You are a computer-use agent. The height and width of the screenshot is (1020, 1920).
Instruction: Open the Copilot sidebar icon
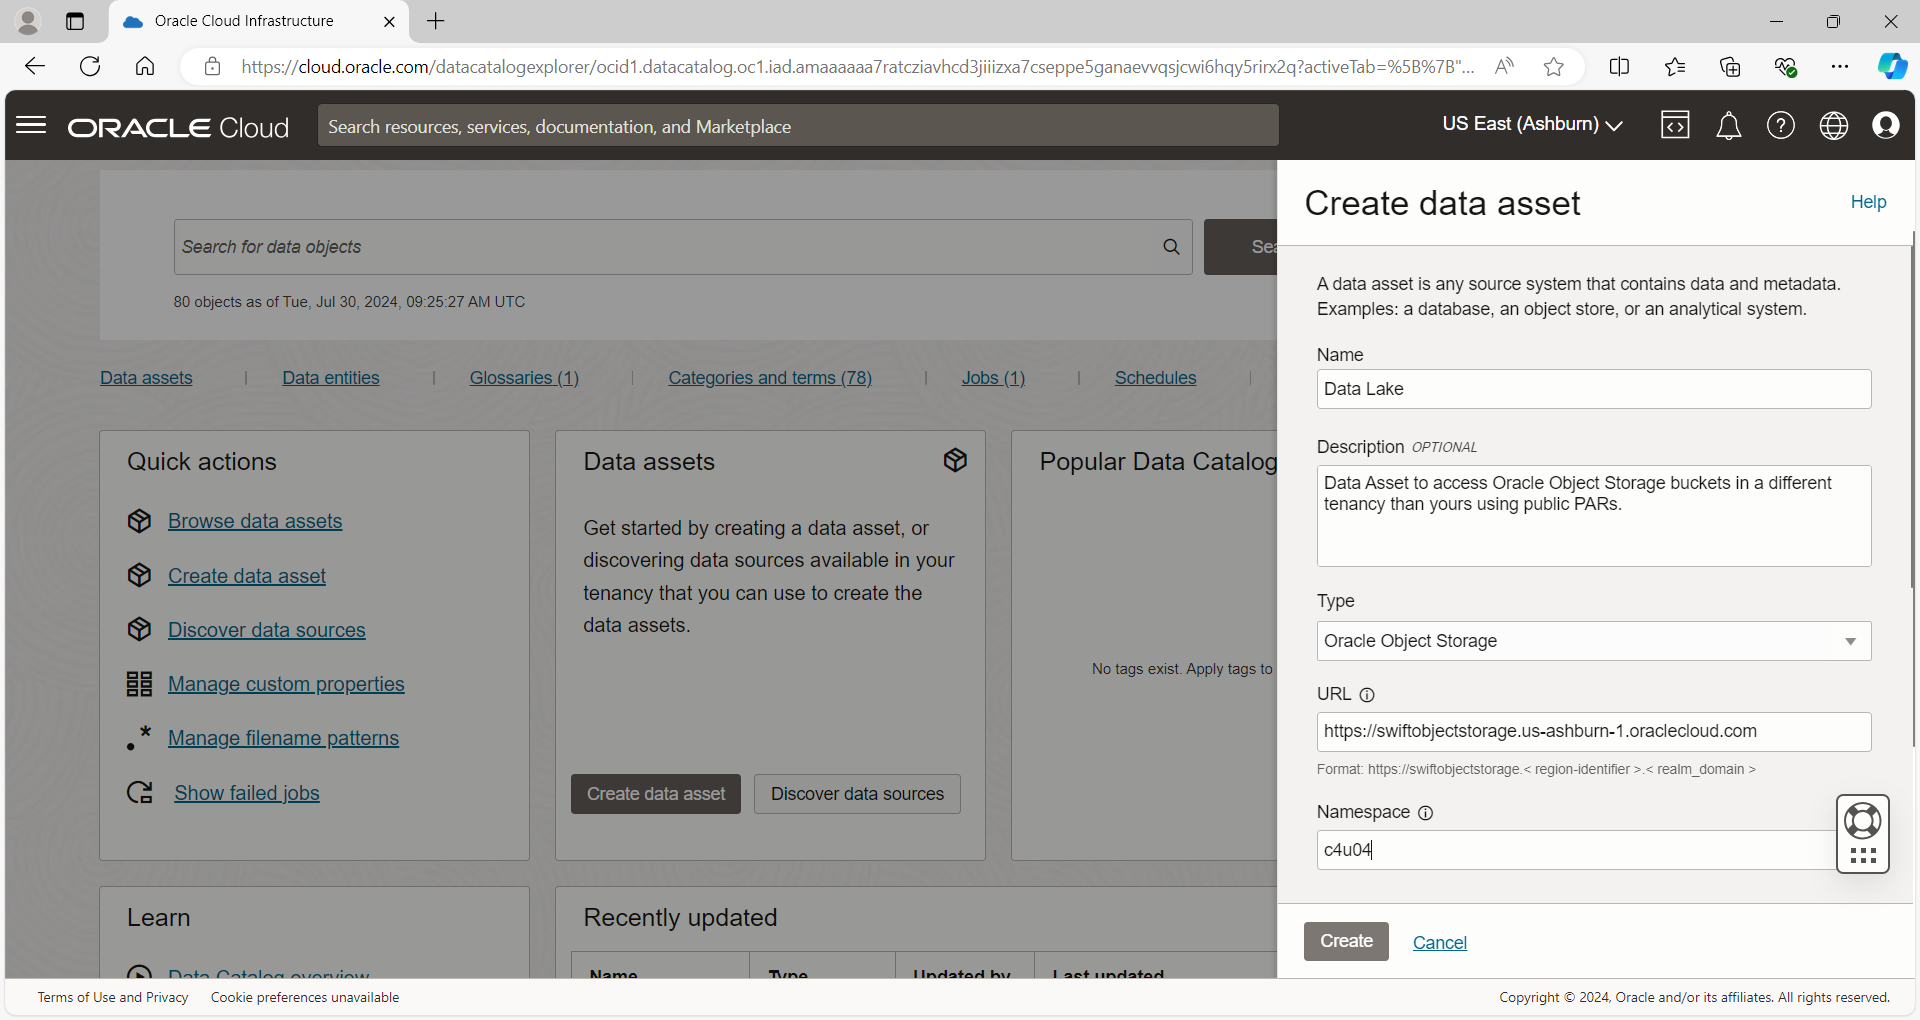click(x=1892, y=67)
